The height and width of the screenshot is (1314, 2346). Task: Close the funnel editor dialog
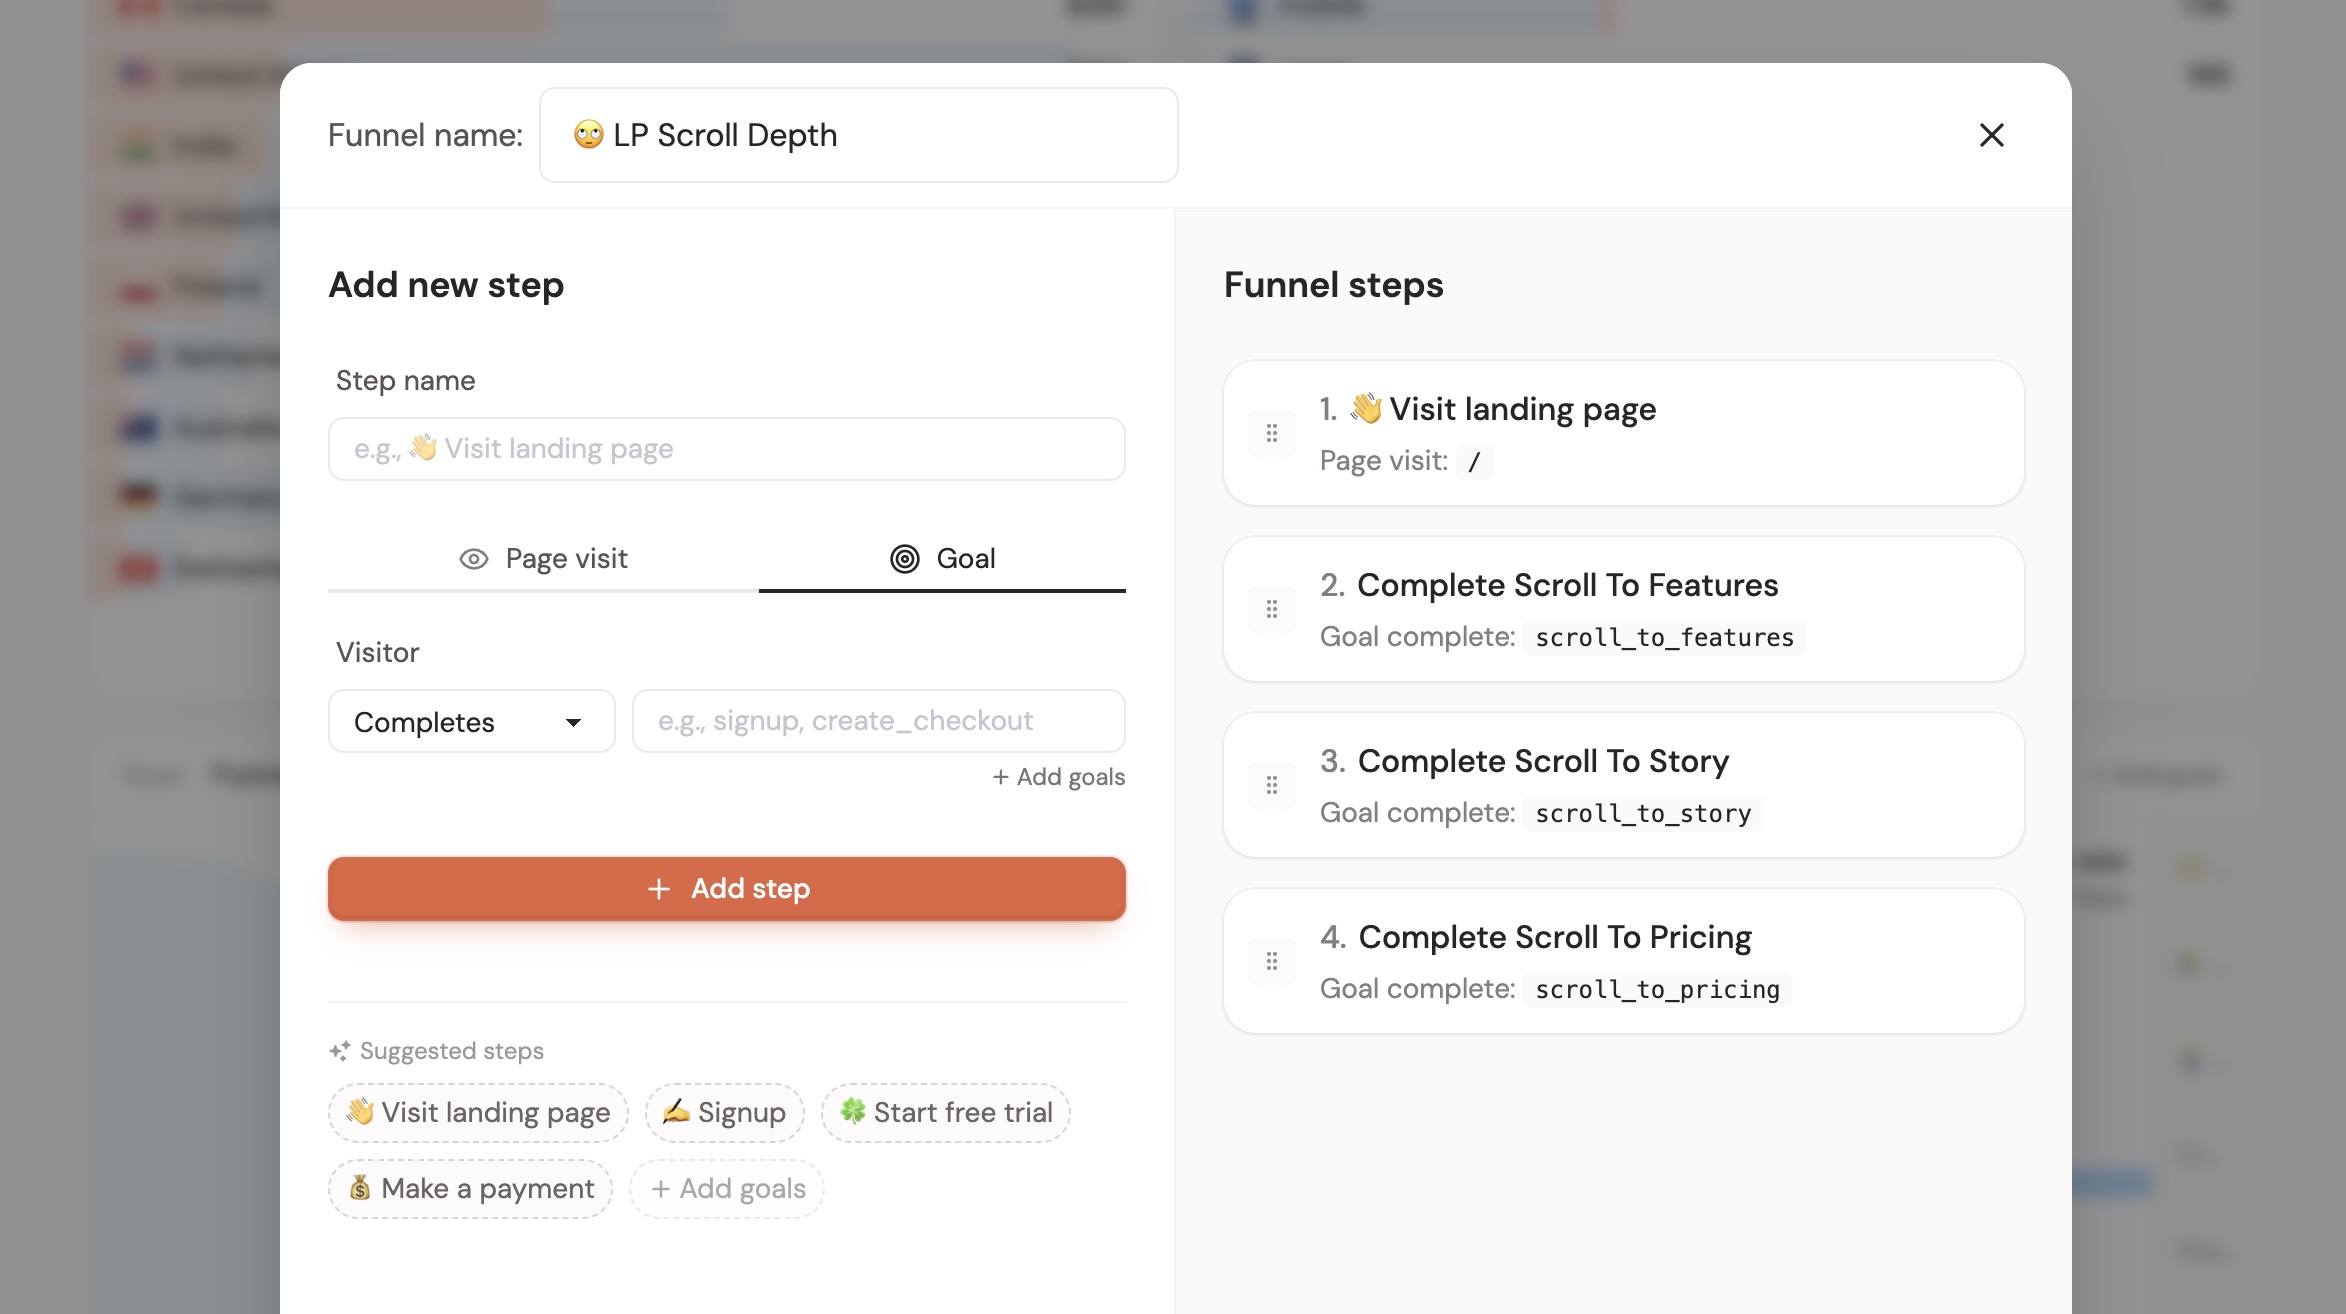1991,135
